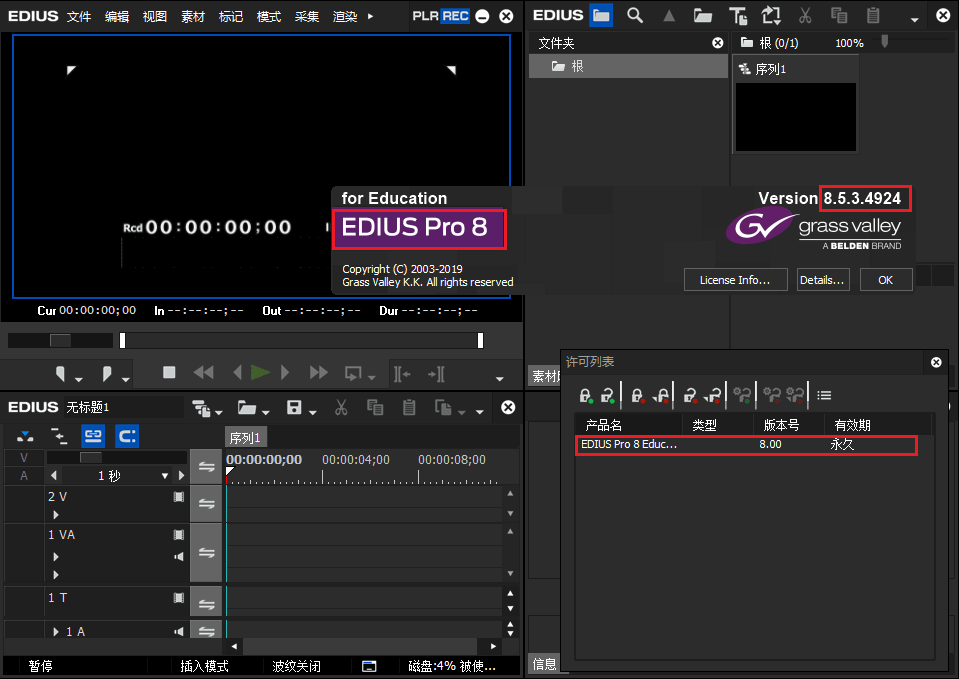Click OK in the about dialog
The image size is (959, 679).
click(886, 280)
